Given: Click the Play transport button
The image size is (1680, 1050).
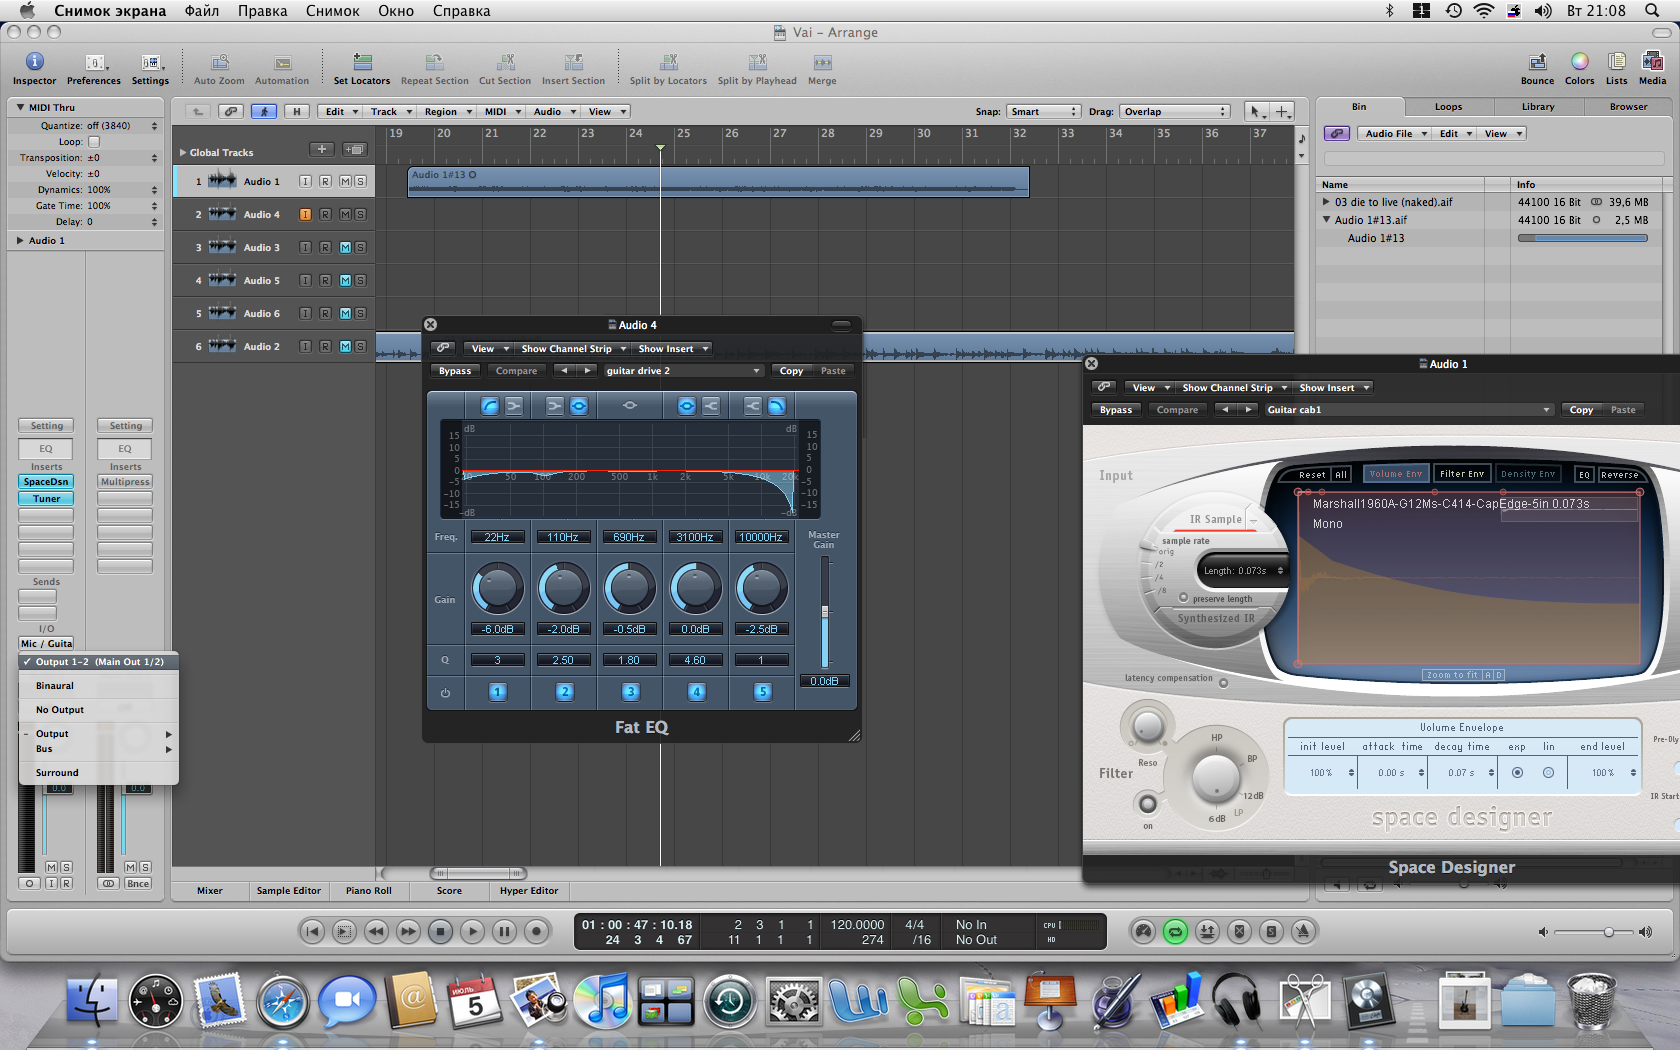Looking at the screenshot, I should [x=472, y=931].
